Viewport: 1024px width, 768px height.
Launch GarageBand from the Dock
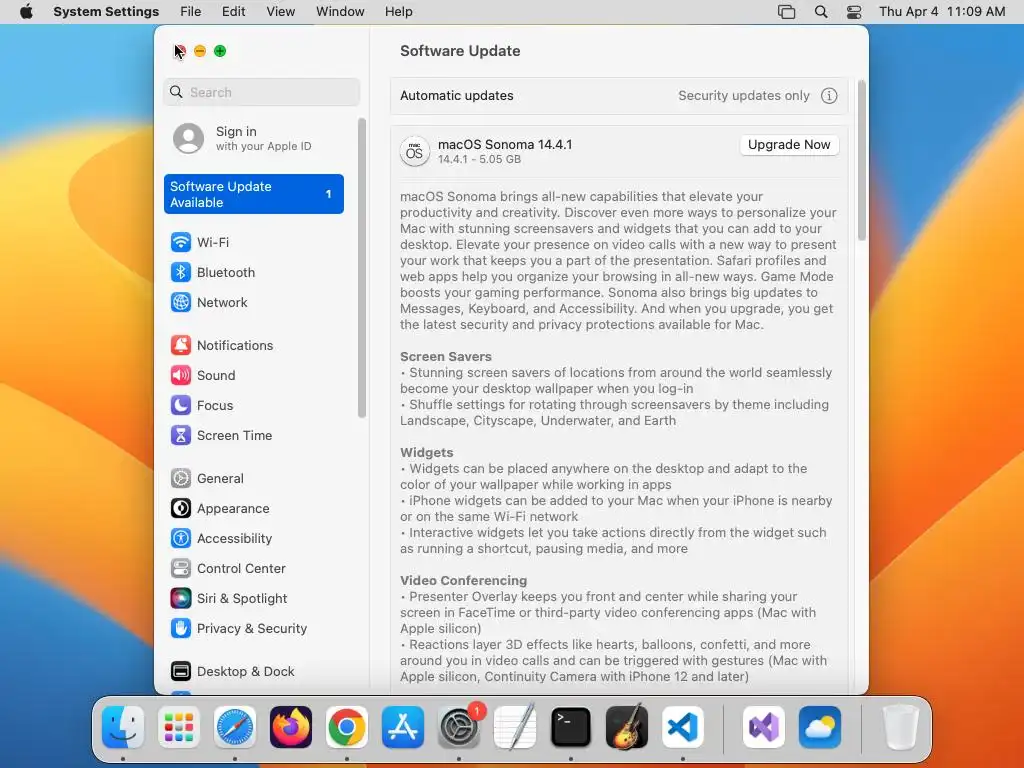click(x=627, y=727)
